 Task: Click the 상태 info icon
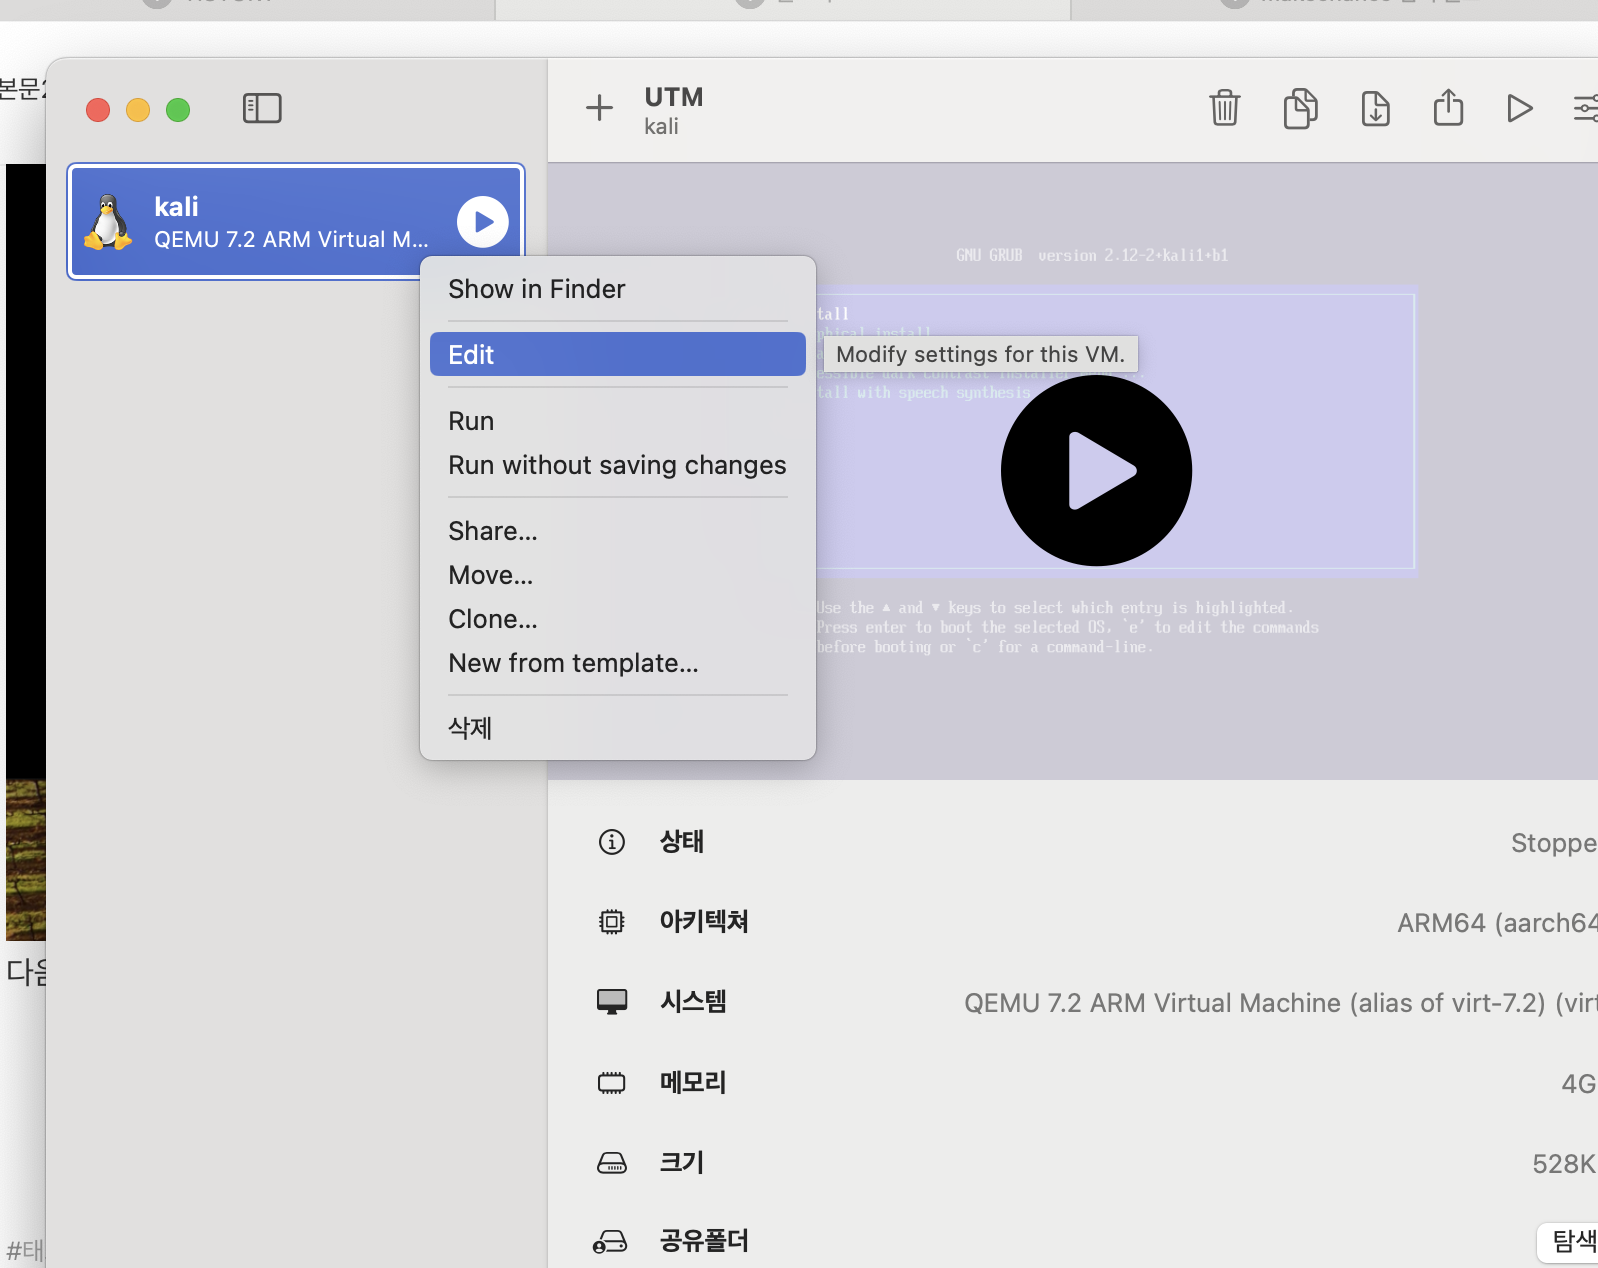pyautogui.click(x=611, y=842)
